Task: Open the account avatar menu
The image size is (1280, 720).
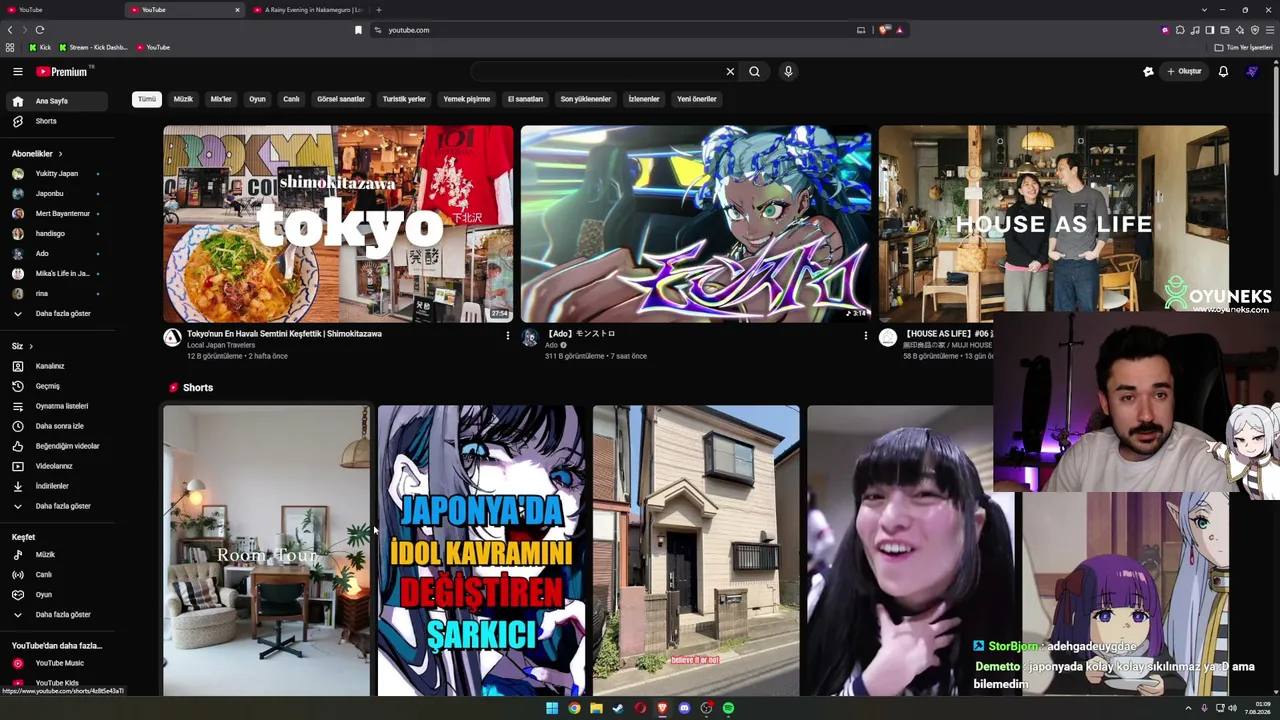Action: [x=1252, y=71]
